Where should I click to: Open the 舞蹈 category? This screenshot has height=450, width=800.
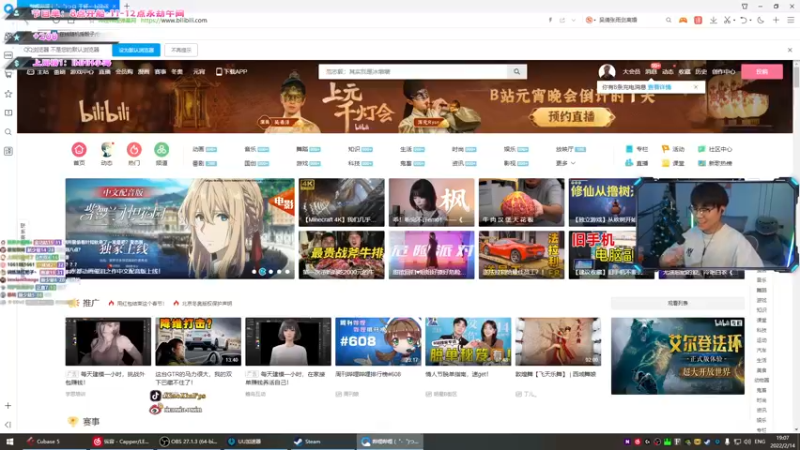click(x=302, y=149)
